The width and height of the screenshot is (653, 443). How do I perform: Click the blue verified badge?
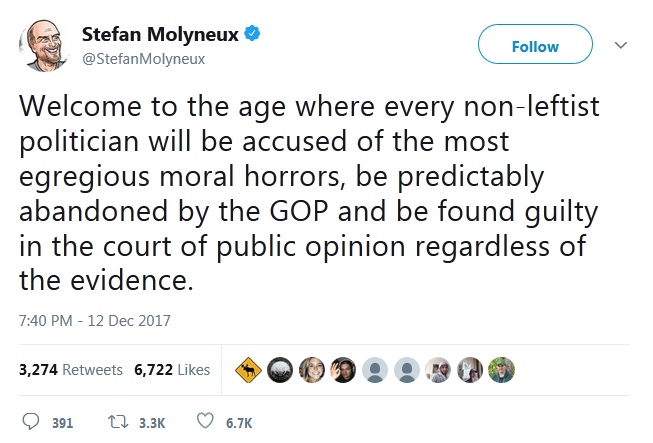click(x=254, y=33)
